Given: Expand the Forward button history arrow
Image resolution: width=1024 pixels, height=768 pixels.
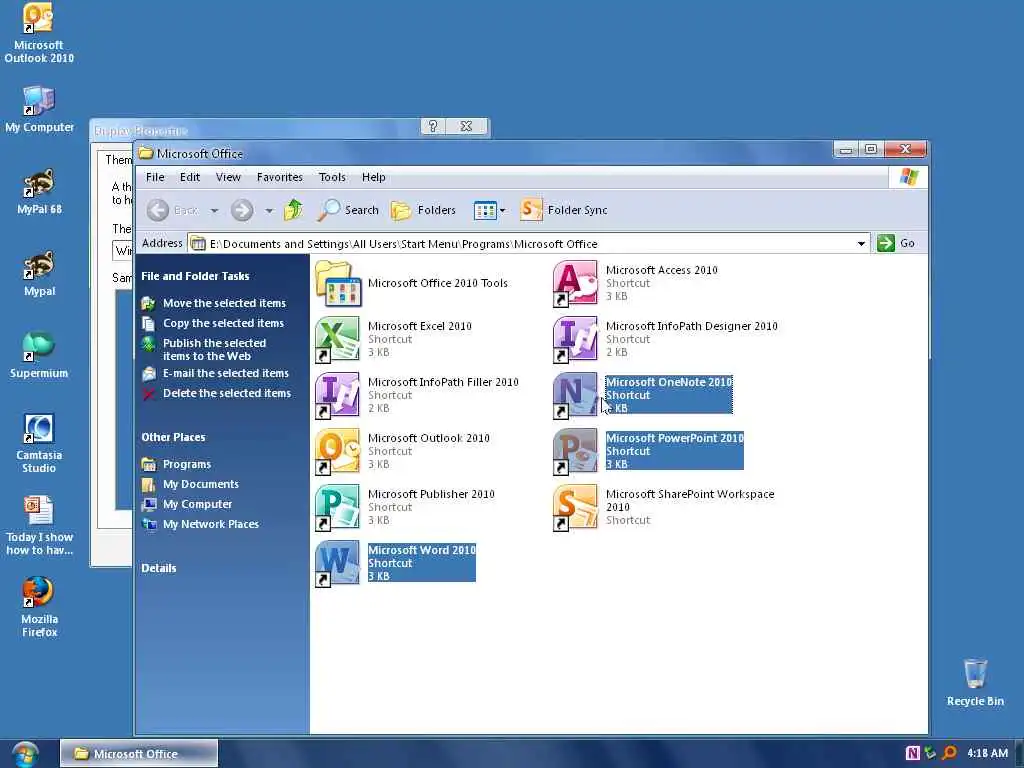Looking at the screenshot, I should pyautogui.click(x=269, y=211).
